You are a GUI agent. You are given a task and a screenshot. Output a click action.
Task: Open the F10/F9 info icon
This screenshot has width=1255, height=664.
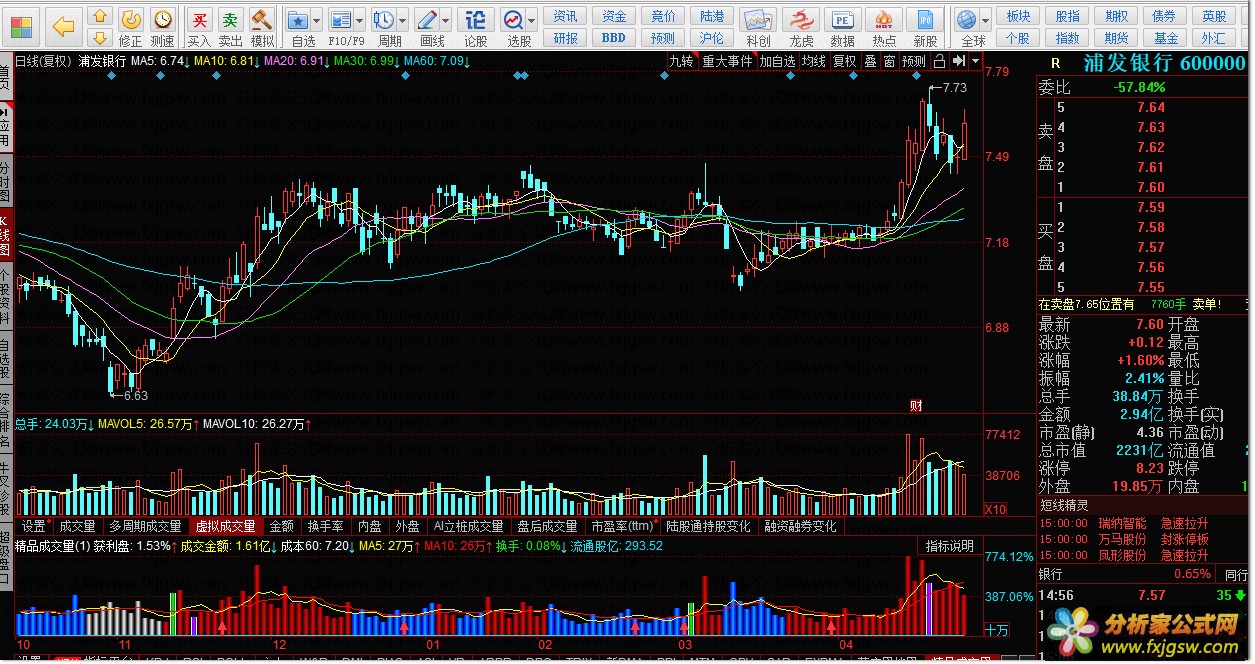click(341, 19)
